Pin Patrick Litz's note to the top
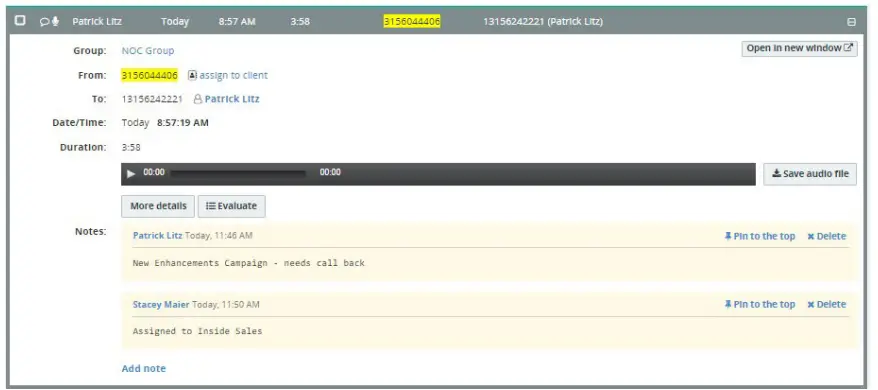The width and height of the screenshot is (878, 390). [759, 236]
